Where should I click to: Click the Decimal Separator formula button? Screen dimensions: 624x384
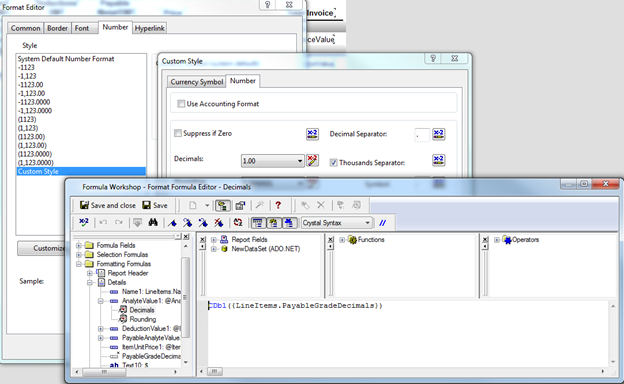click(x=439, y=134)
